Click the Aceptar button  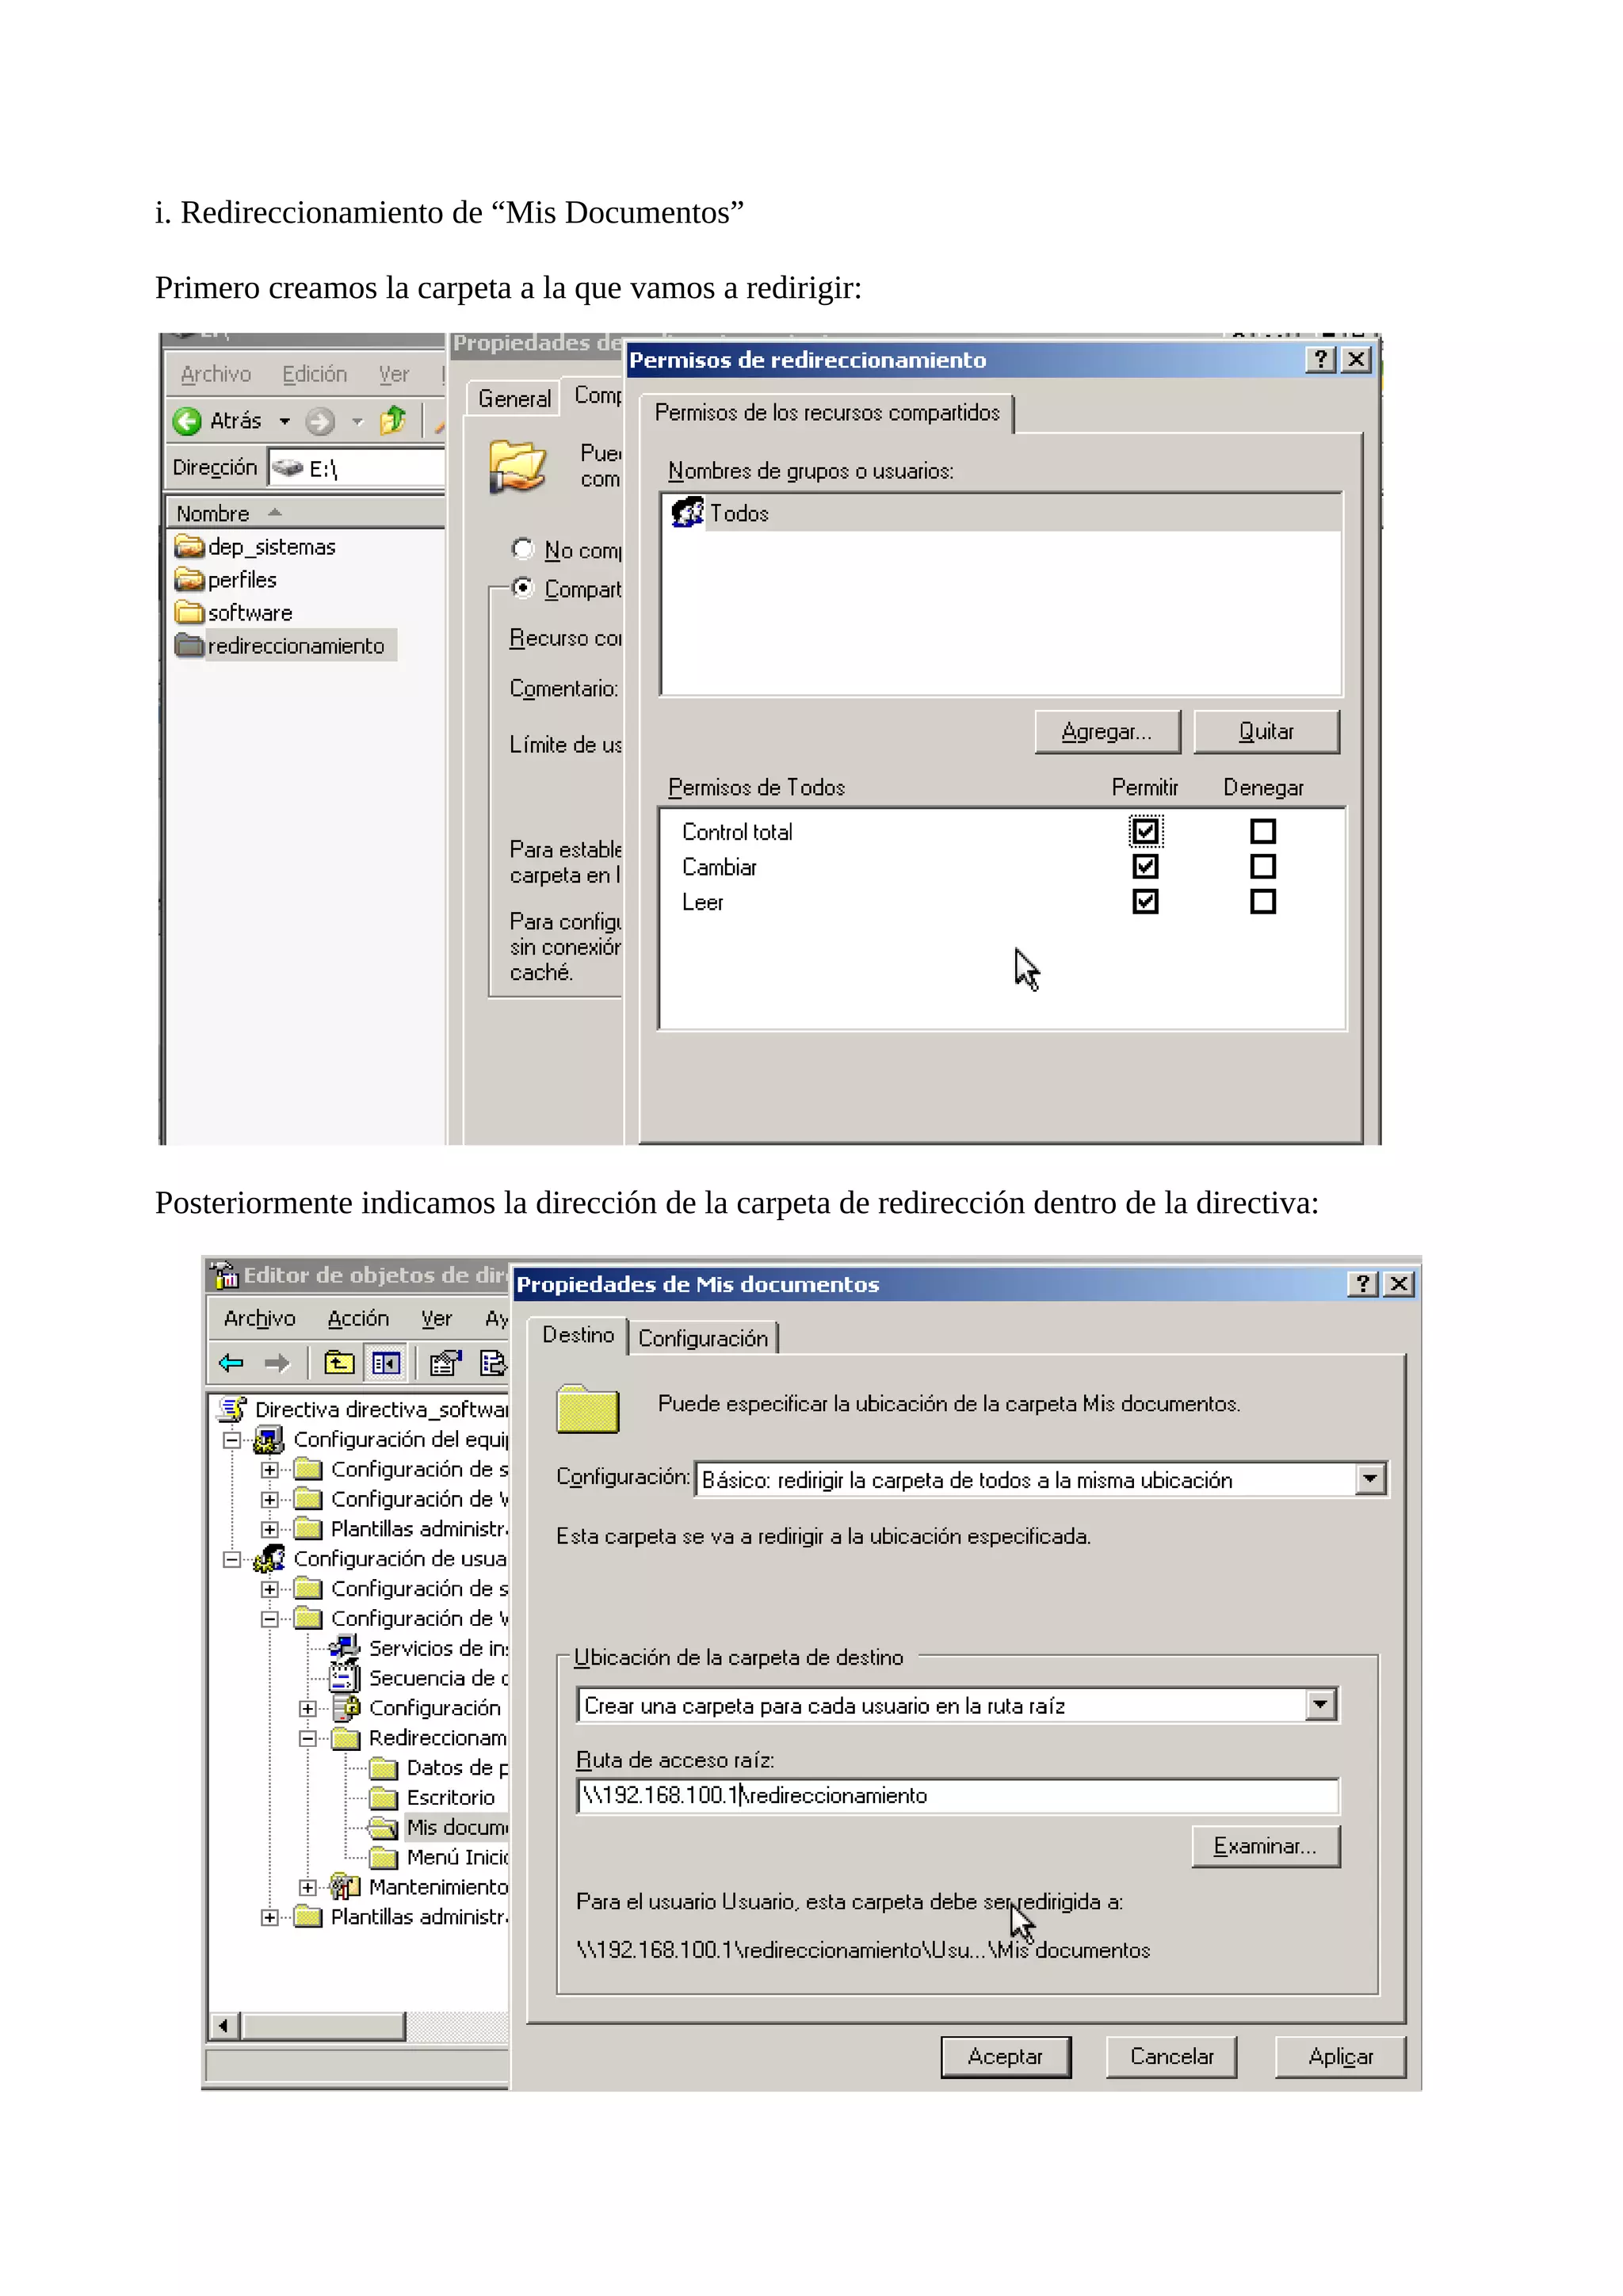(1005, 2056)
